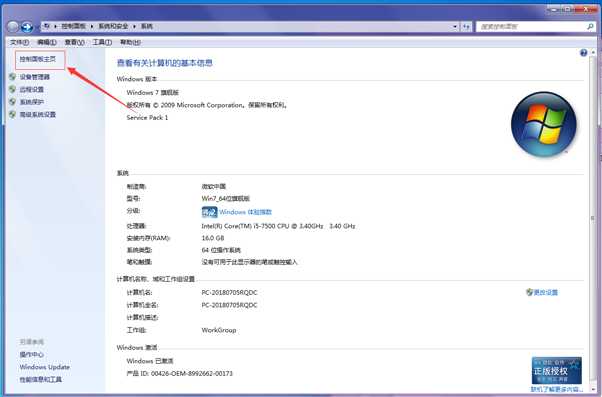Click the product ID 00426-OEM-8992662-00173
Image resolution: width=602 pixels, height=397 pixels.
[x=192, y=374]
